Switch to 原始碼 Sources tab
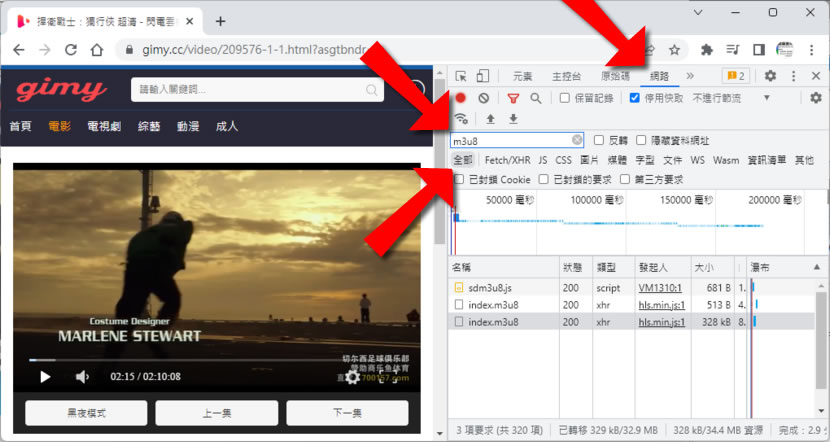 [x=616, y=76]
